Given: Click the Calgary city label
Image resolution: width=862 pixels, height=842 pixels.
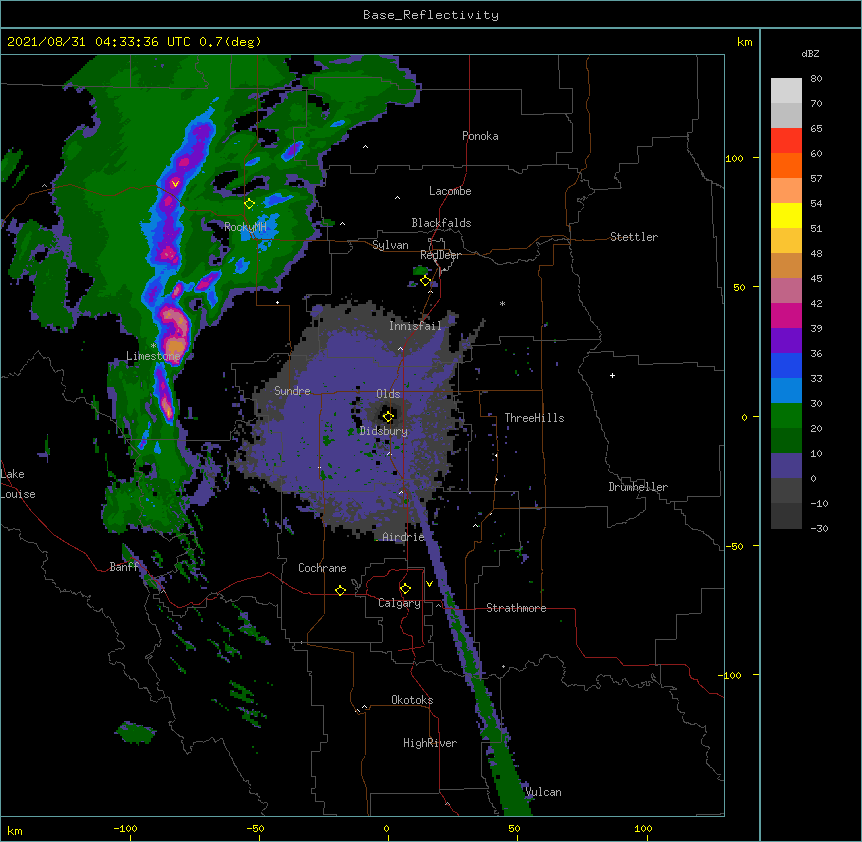Looking at the screenshot, I should pyautogui.click(x=399, y=603).
